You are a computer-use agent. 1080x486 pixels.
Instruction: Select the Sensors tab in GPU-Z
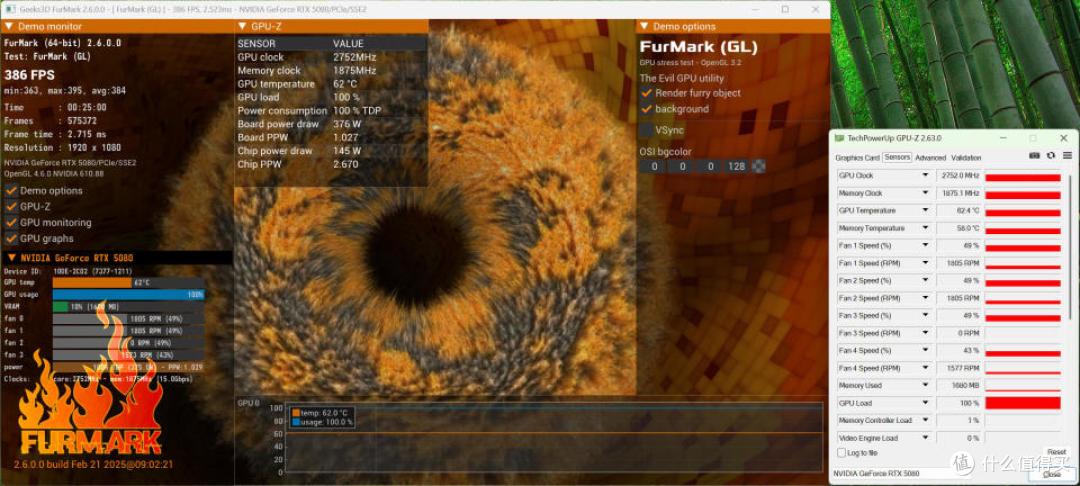(897, 157)
